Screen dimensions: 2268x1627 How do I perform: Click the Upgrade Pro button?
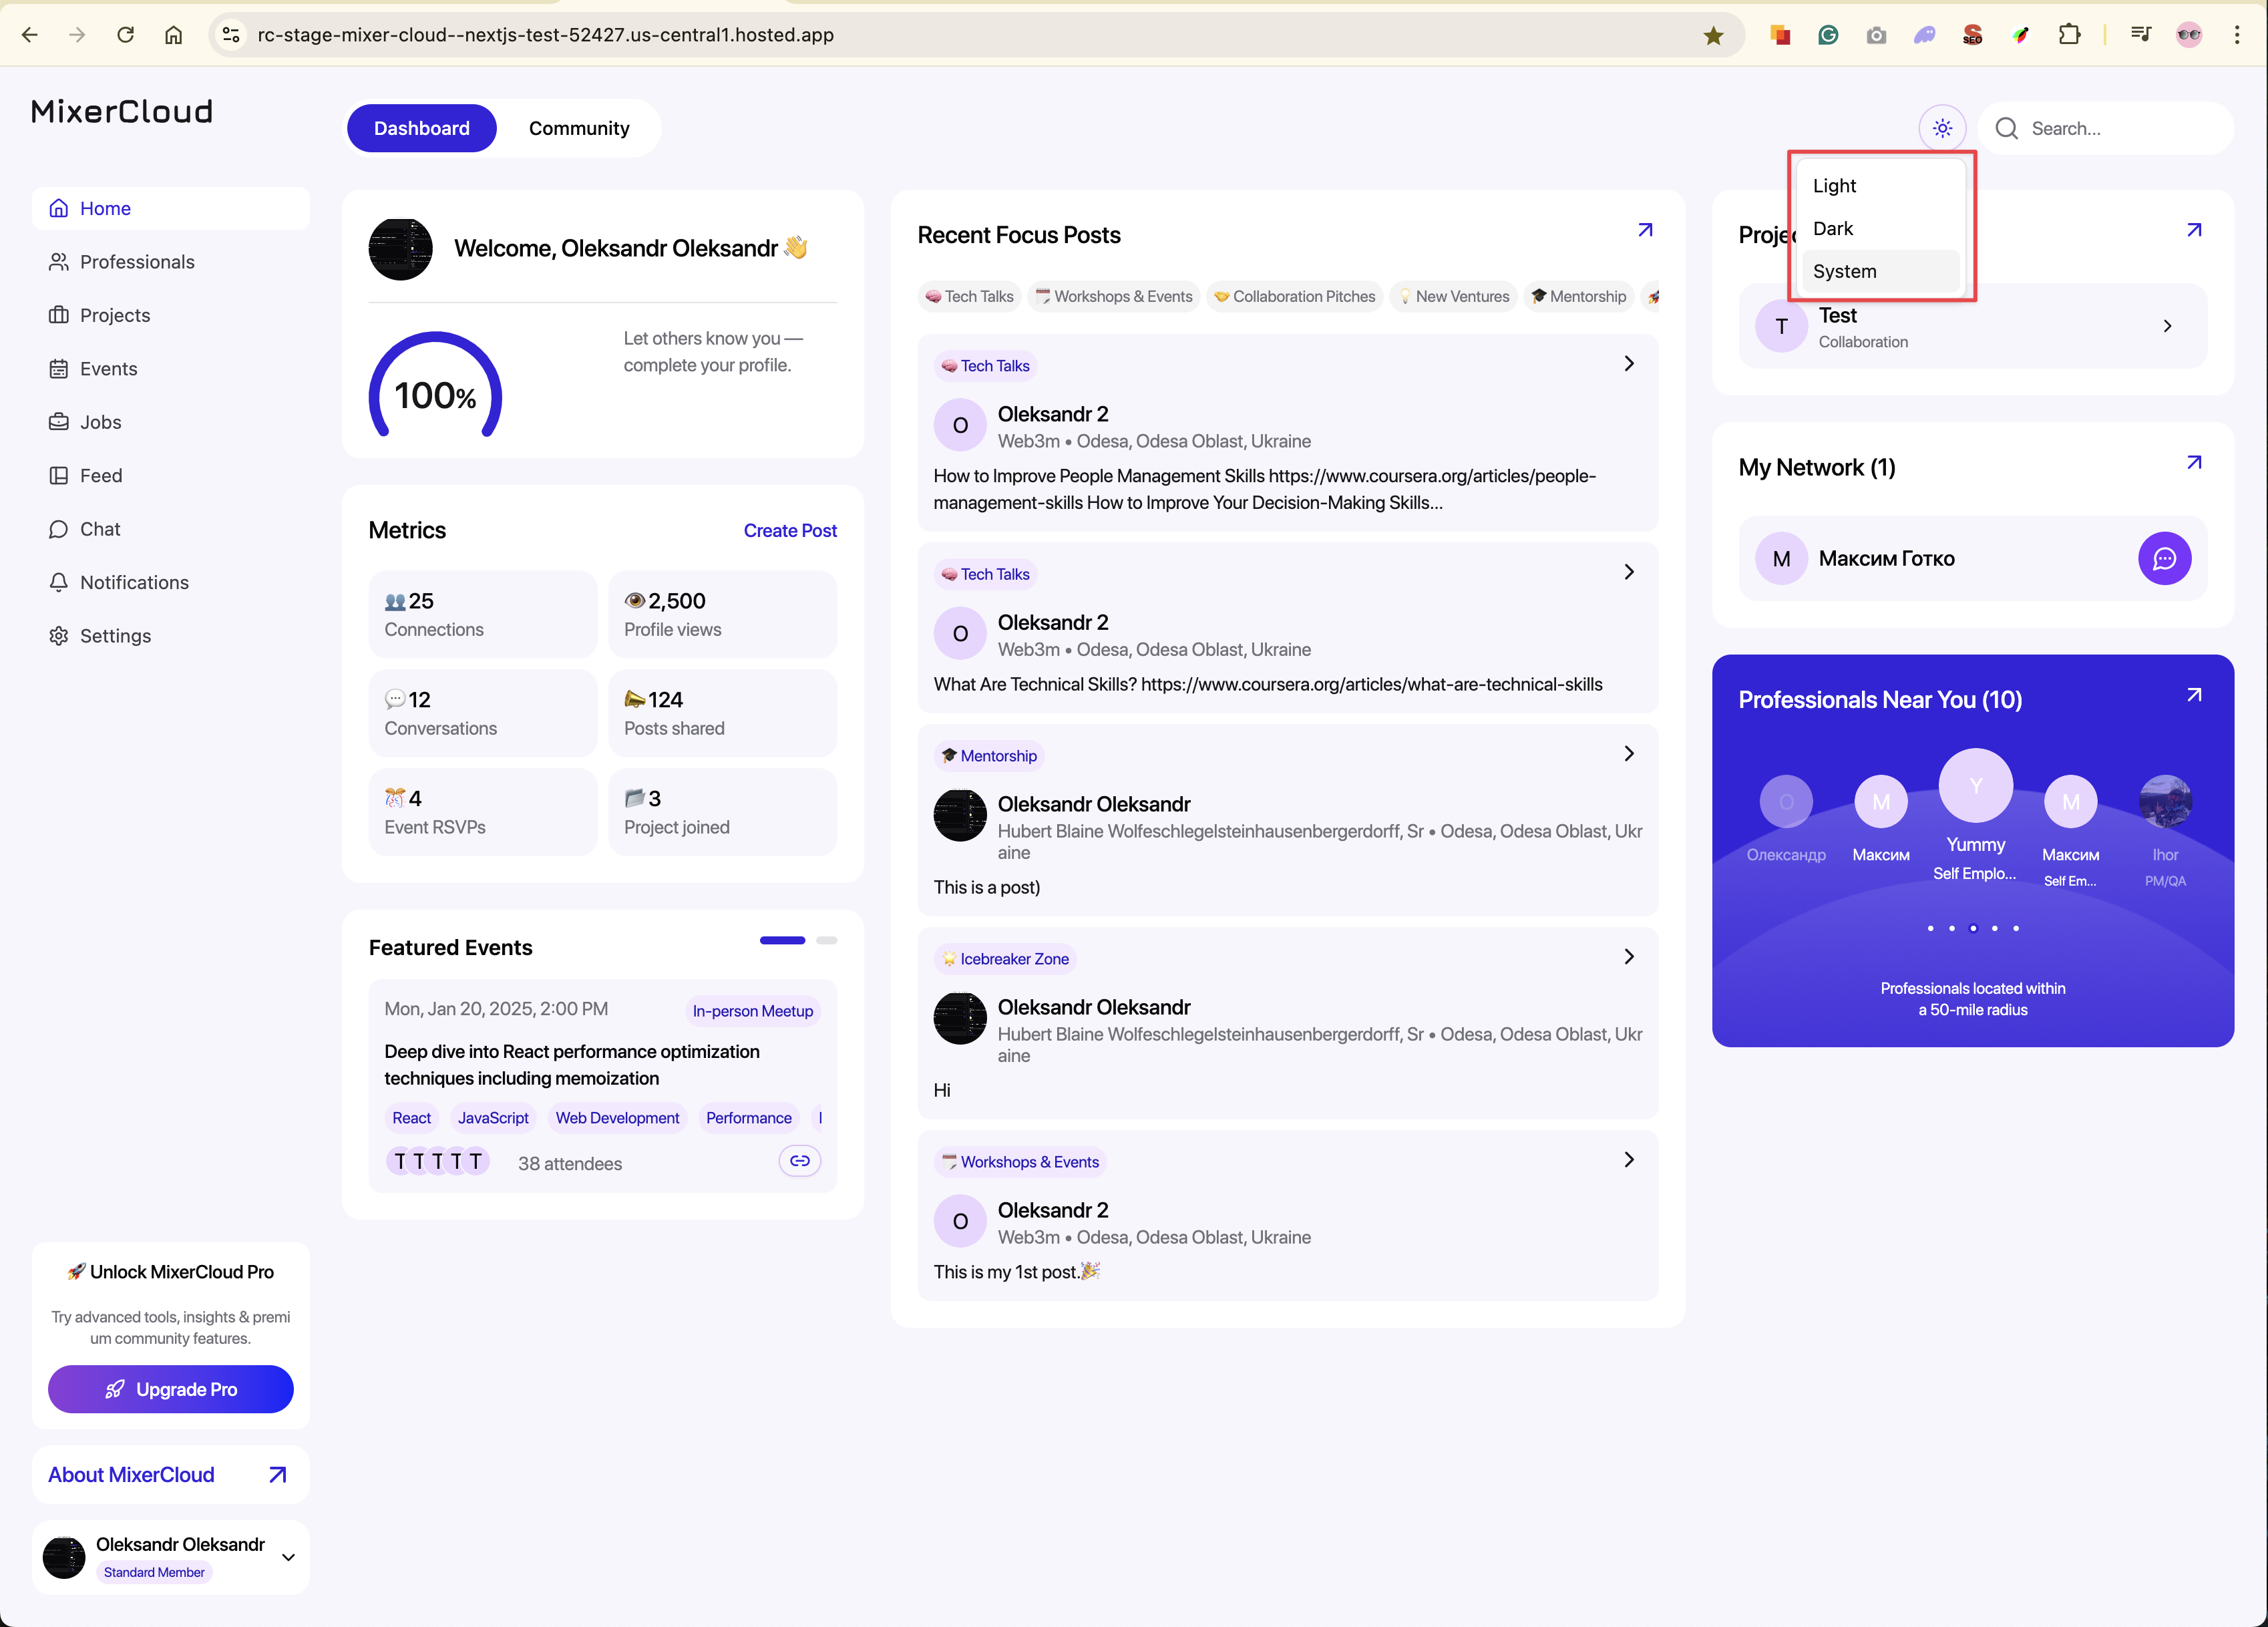[x=171, y=1389]
